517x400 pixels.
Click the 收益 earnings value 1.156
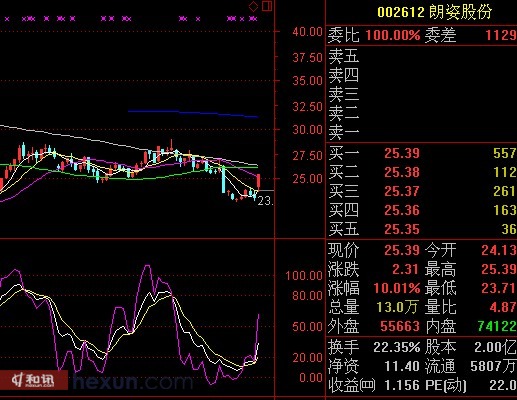402,385
